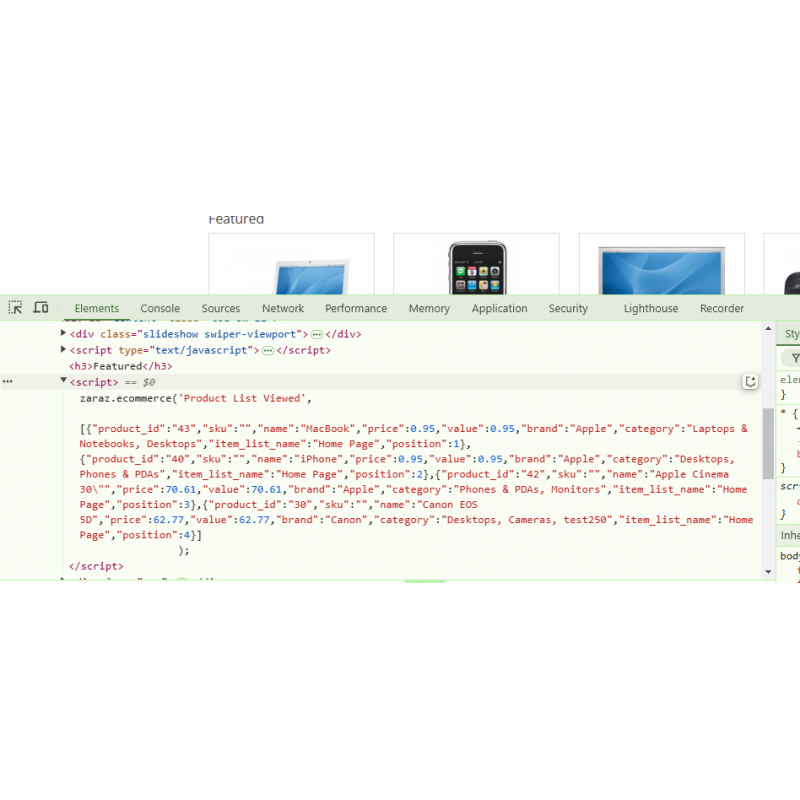Collapse the selected script node
The image size is (800, 800).
(x=63, y=381)
